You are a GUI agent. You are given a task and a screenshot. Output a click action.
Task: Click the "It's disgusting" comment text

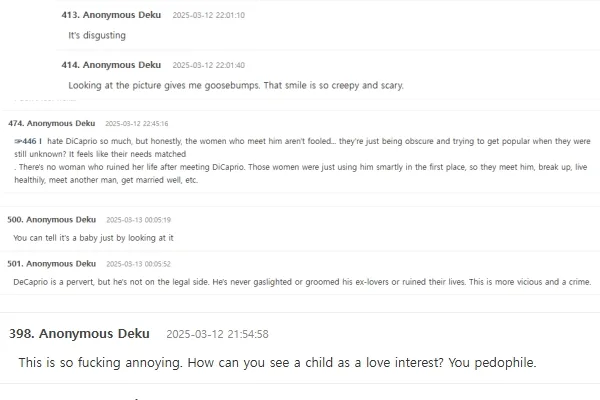pos(97,35)
